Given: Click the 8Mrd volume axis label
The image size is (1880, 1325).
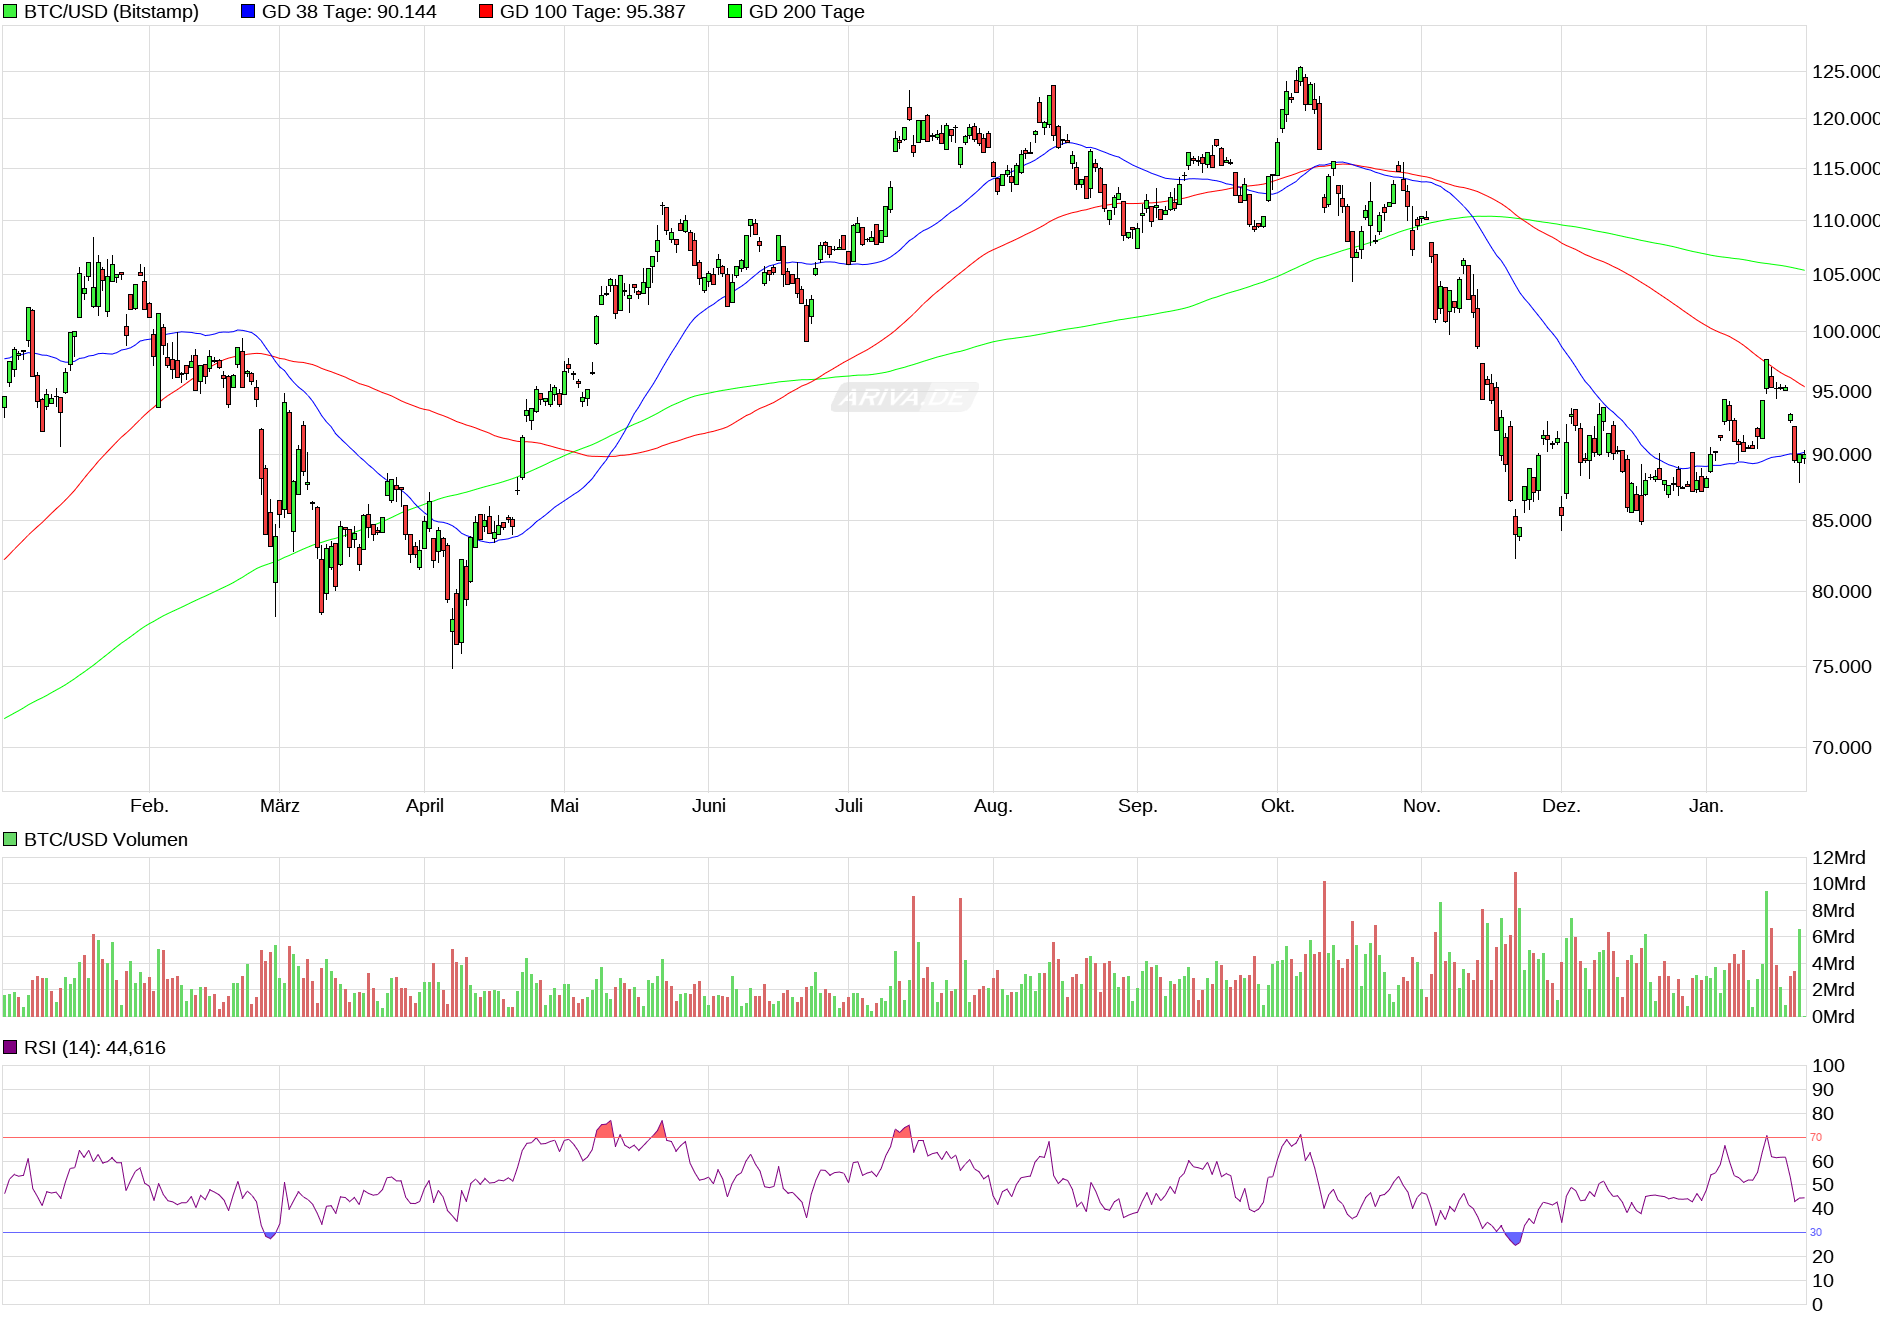Looking at the screenshot, I should [x=1834, y=911].
